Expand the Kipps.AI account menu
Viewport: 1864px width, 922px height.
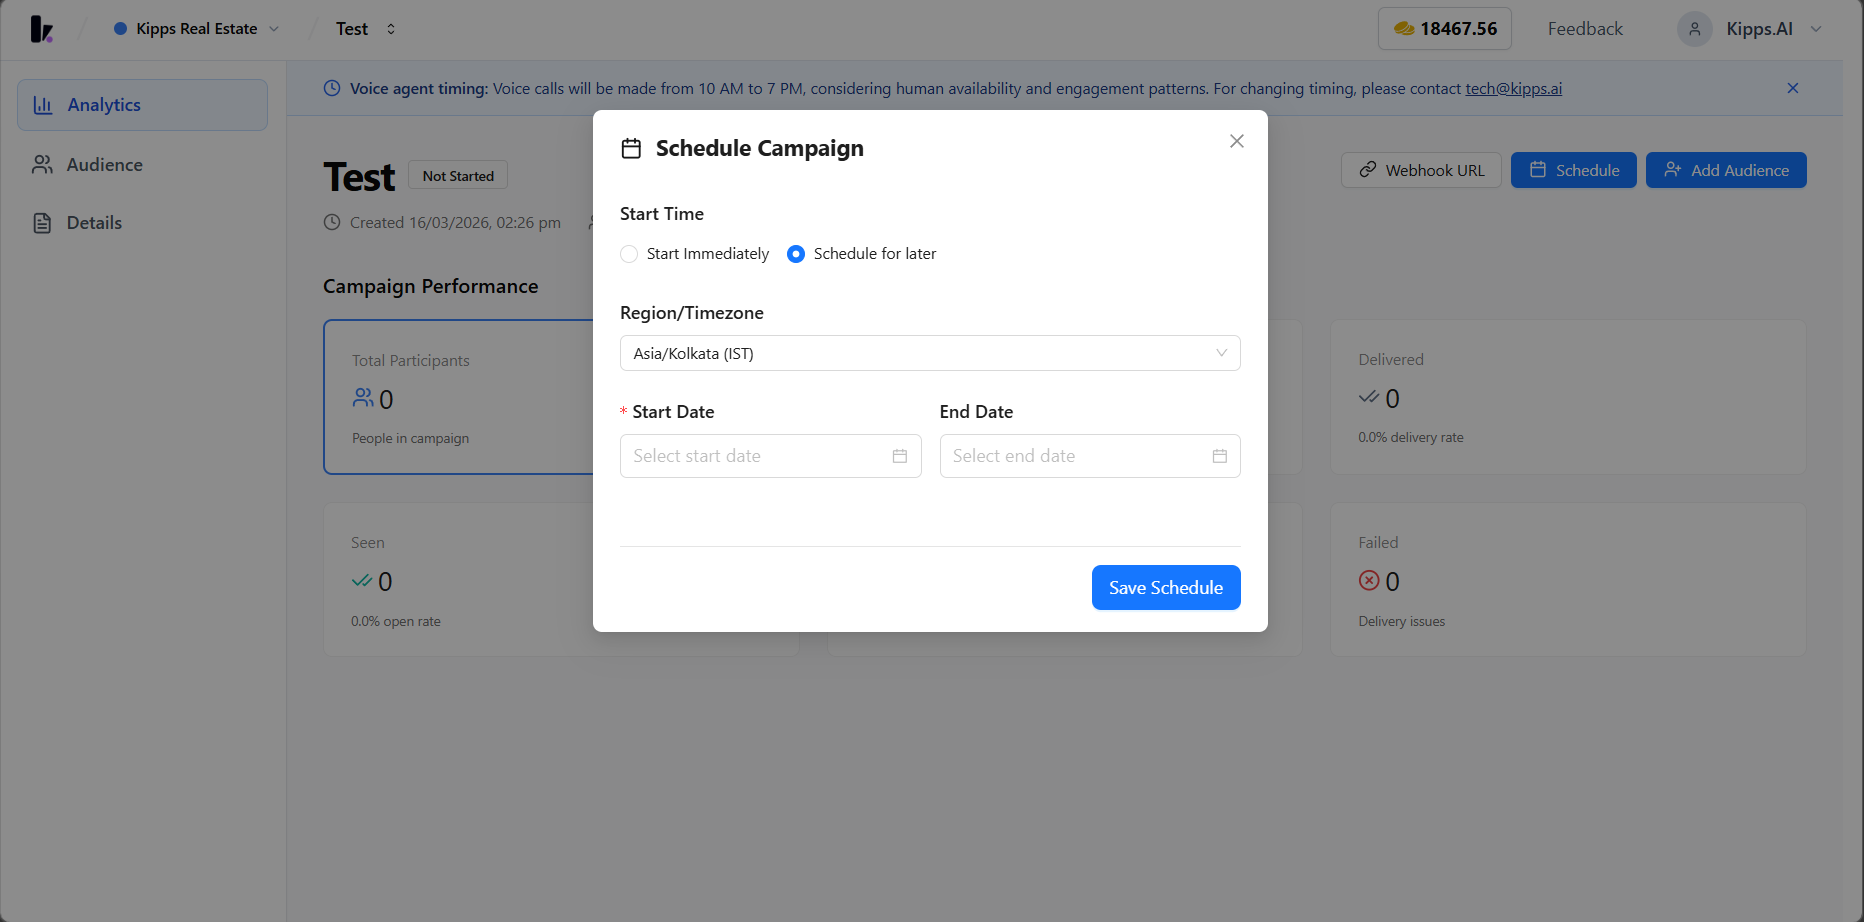coord(1751,29)
